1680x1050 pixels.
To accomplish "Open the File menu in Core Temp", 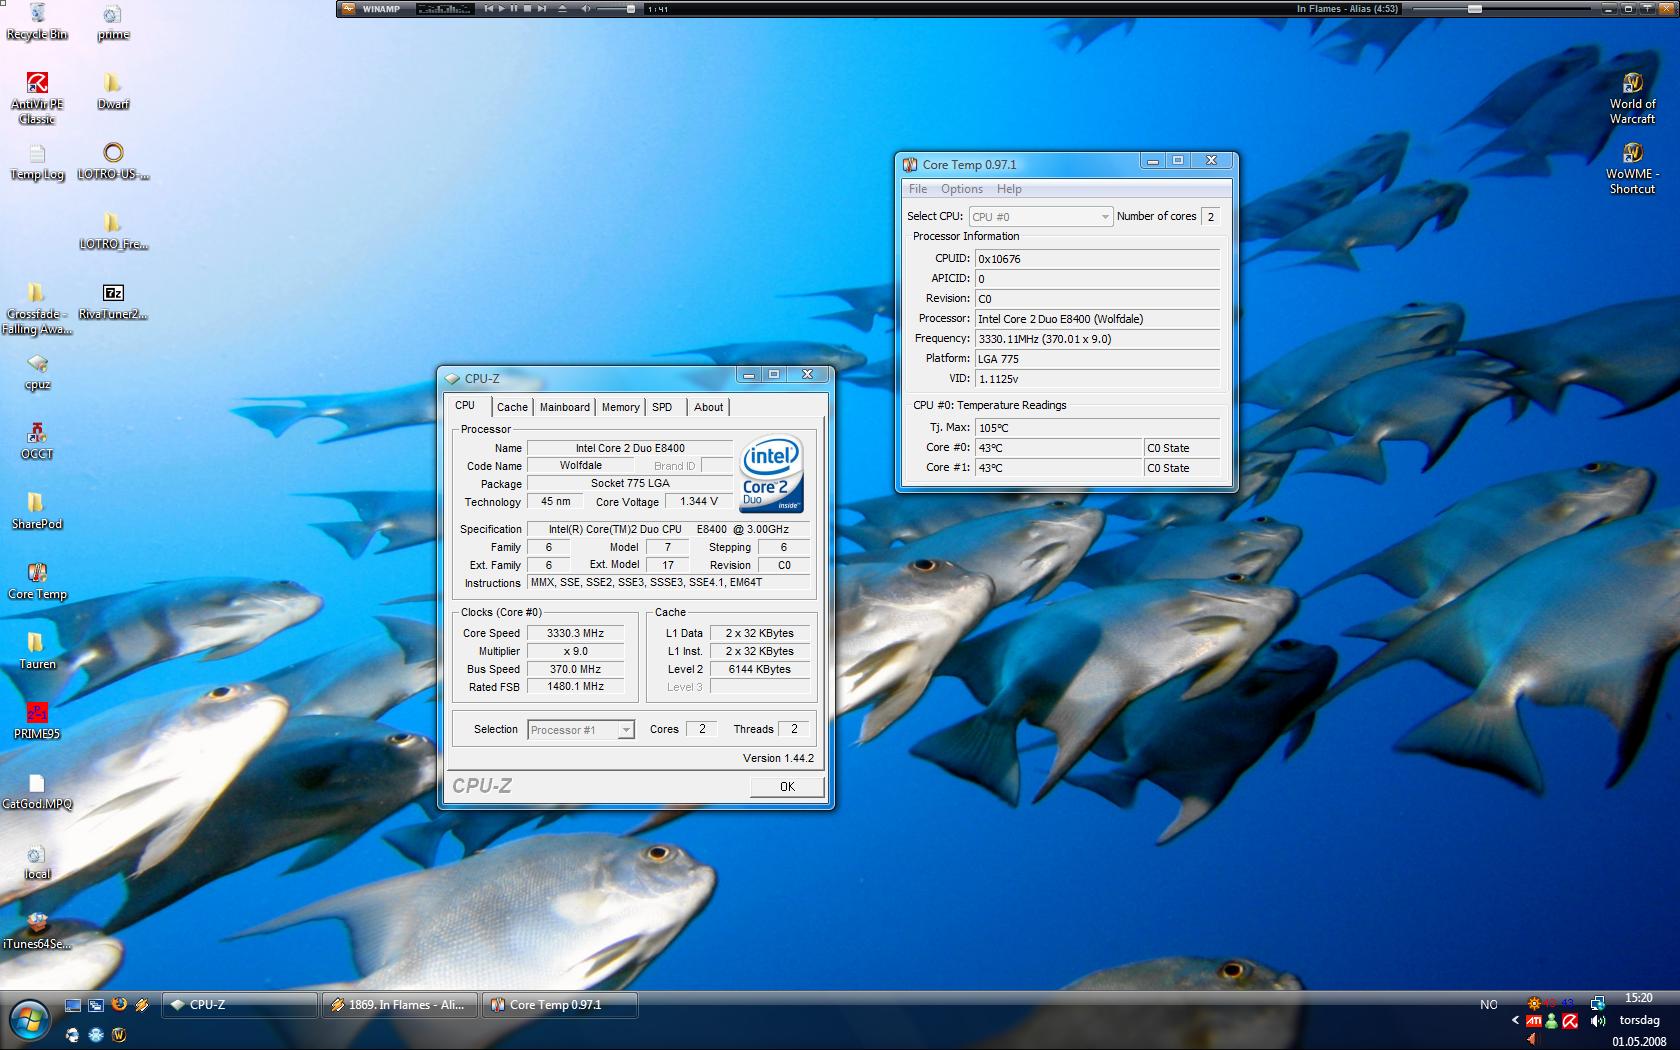I will pyautogui.click(x=917, y=189).
